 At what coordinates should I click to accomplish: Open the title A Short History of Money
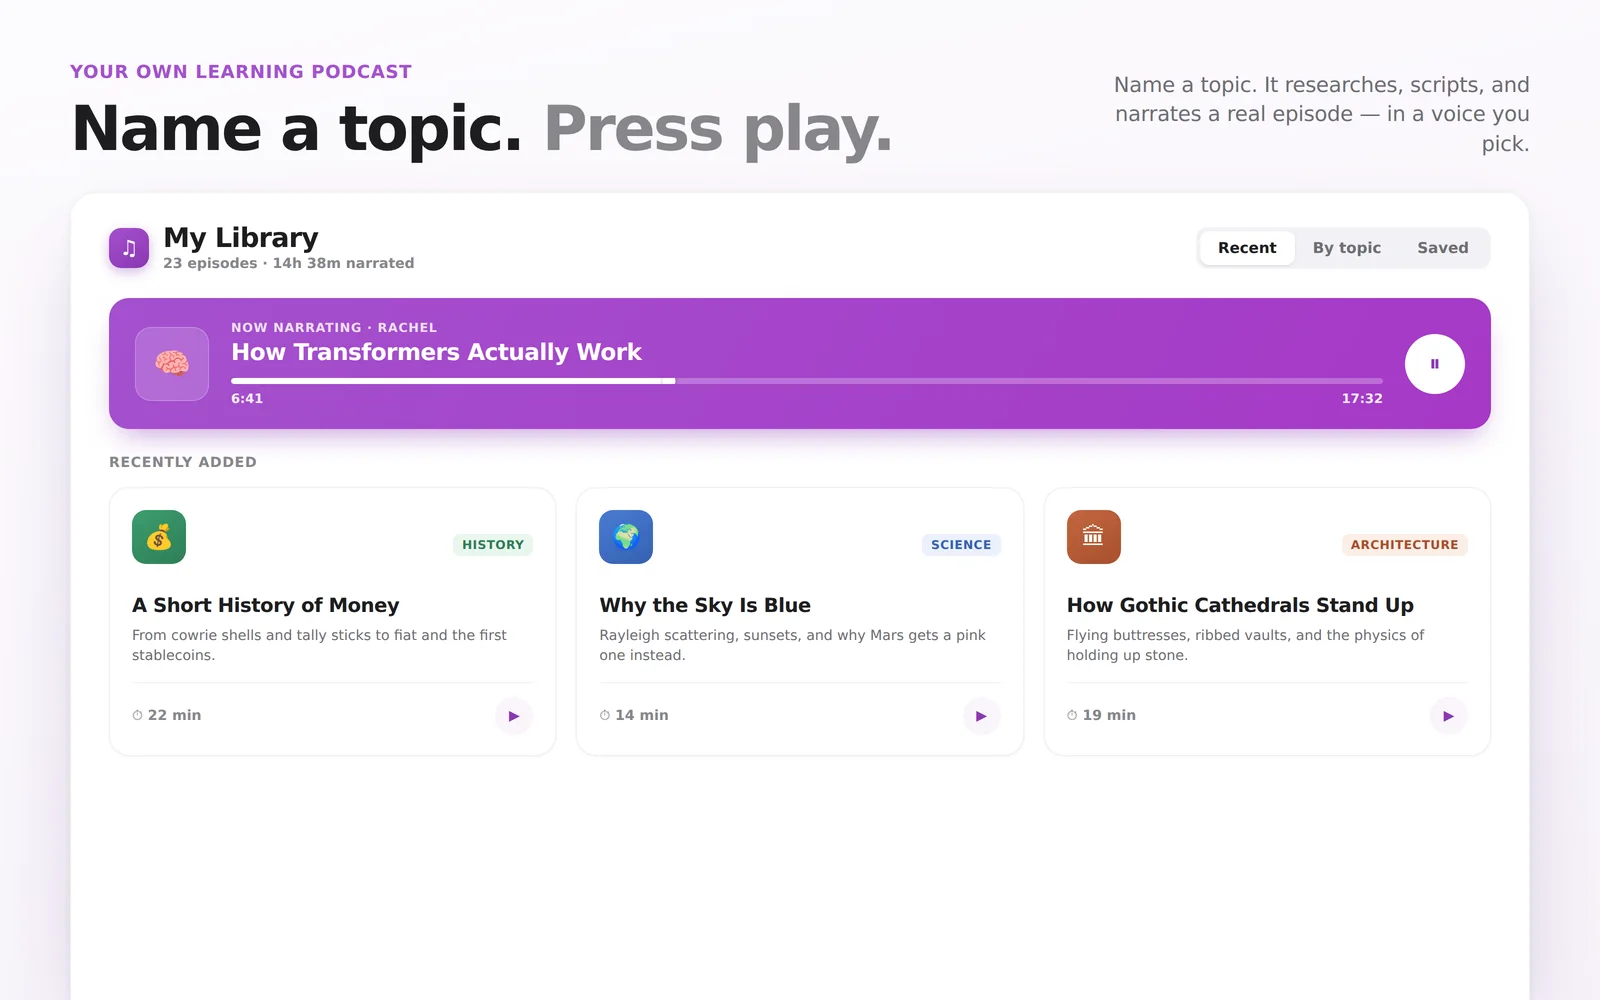coord(266,605)
